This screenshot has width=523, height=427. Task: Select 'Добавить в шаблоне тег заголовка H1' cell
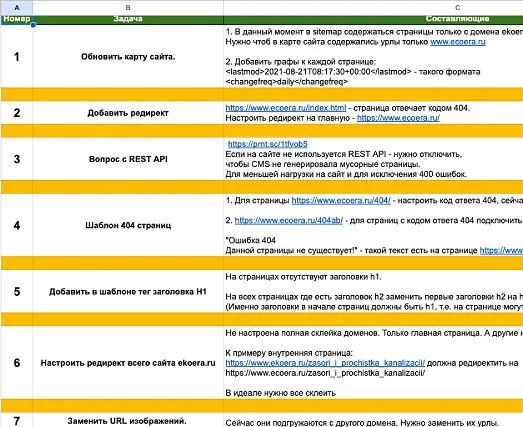tap(128, 292)
